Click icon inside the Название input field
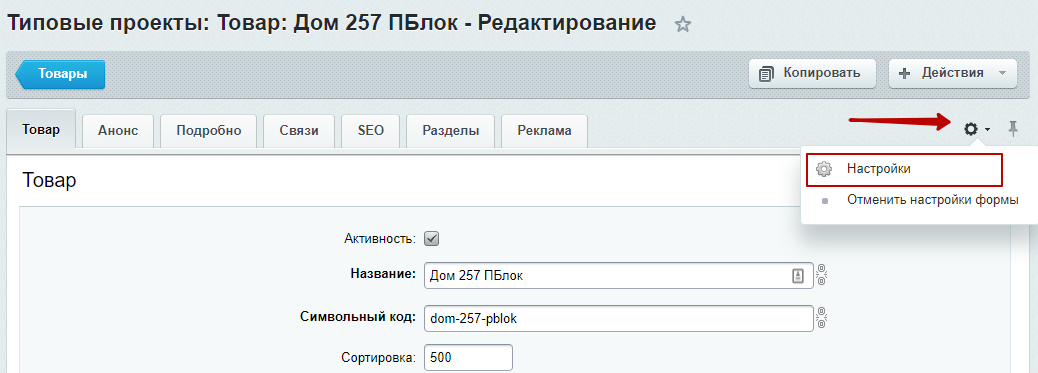Image resolution: width=1038 pixels, height=373 pixels. (x=798, y=276)
